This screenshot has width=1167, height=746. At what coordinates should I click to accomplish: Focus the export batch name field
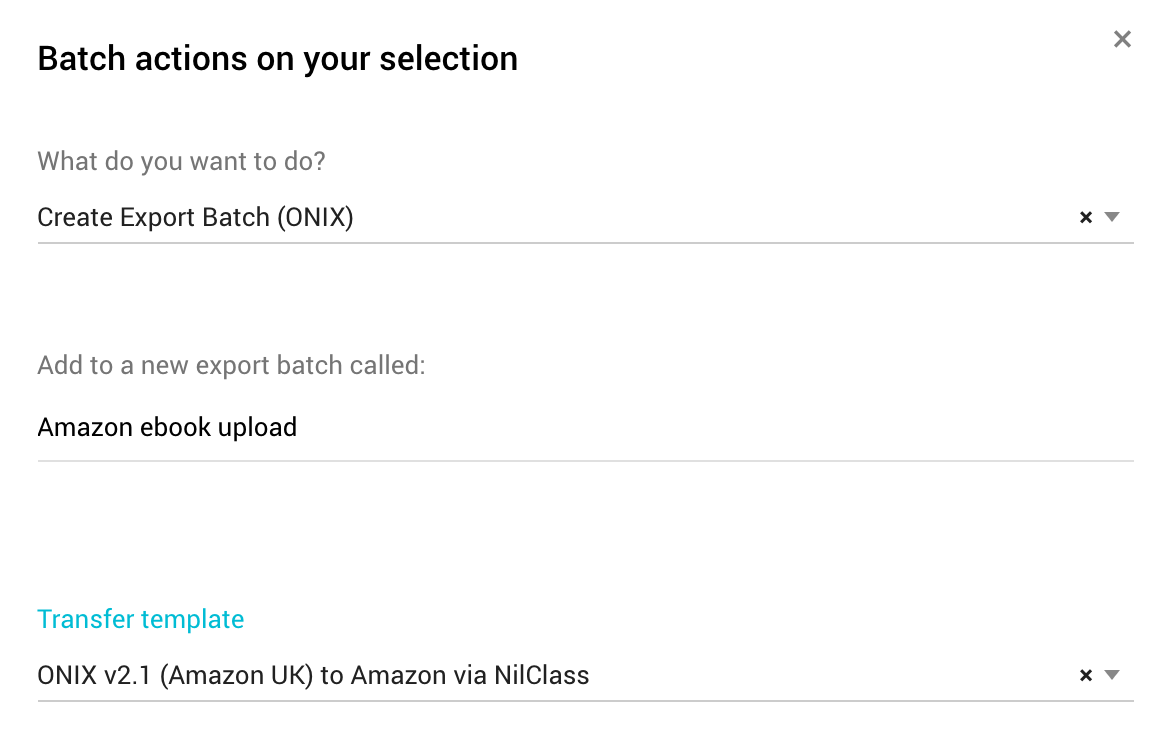[585, 428]
